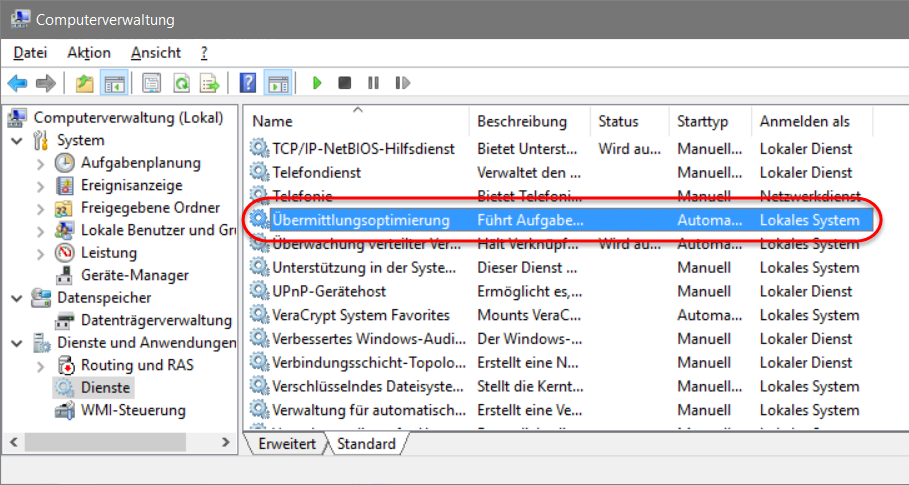
Task: Collapse Dienste und Anwendungen node
Action: (17, 343)
